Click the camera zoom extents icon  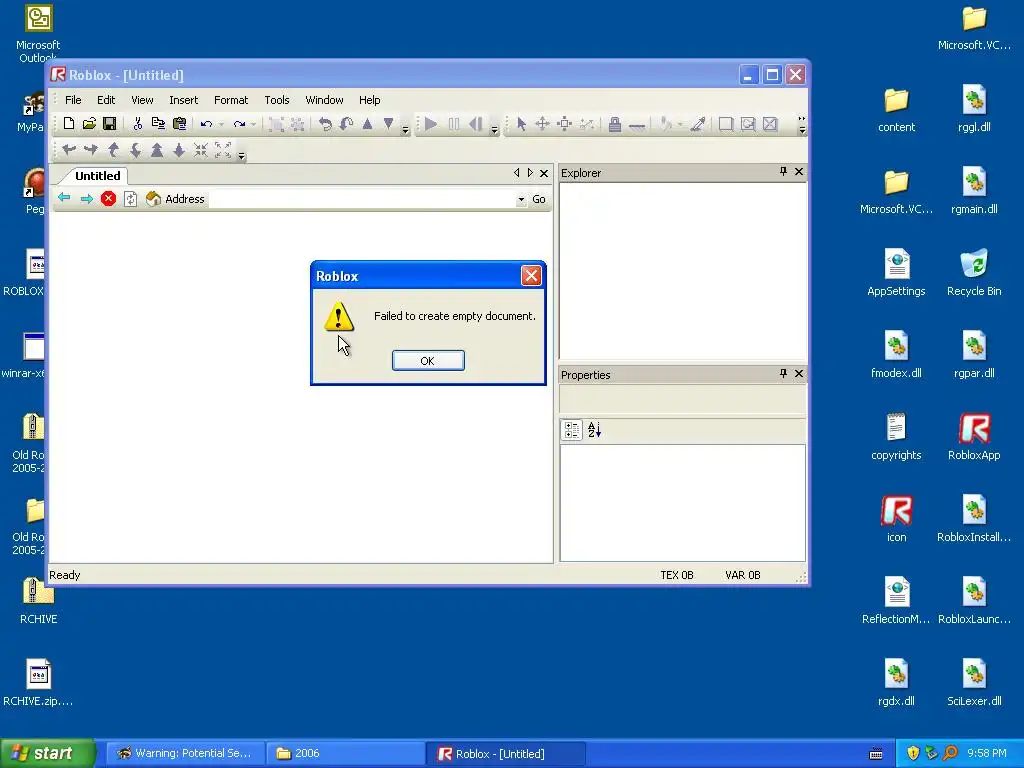[x=223, y=150]
